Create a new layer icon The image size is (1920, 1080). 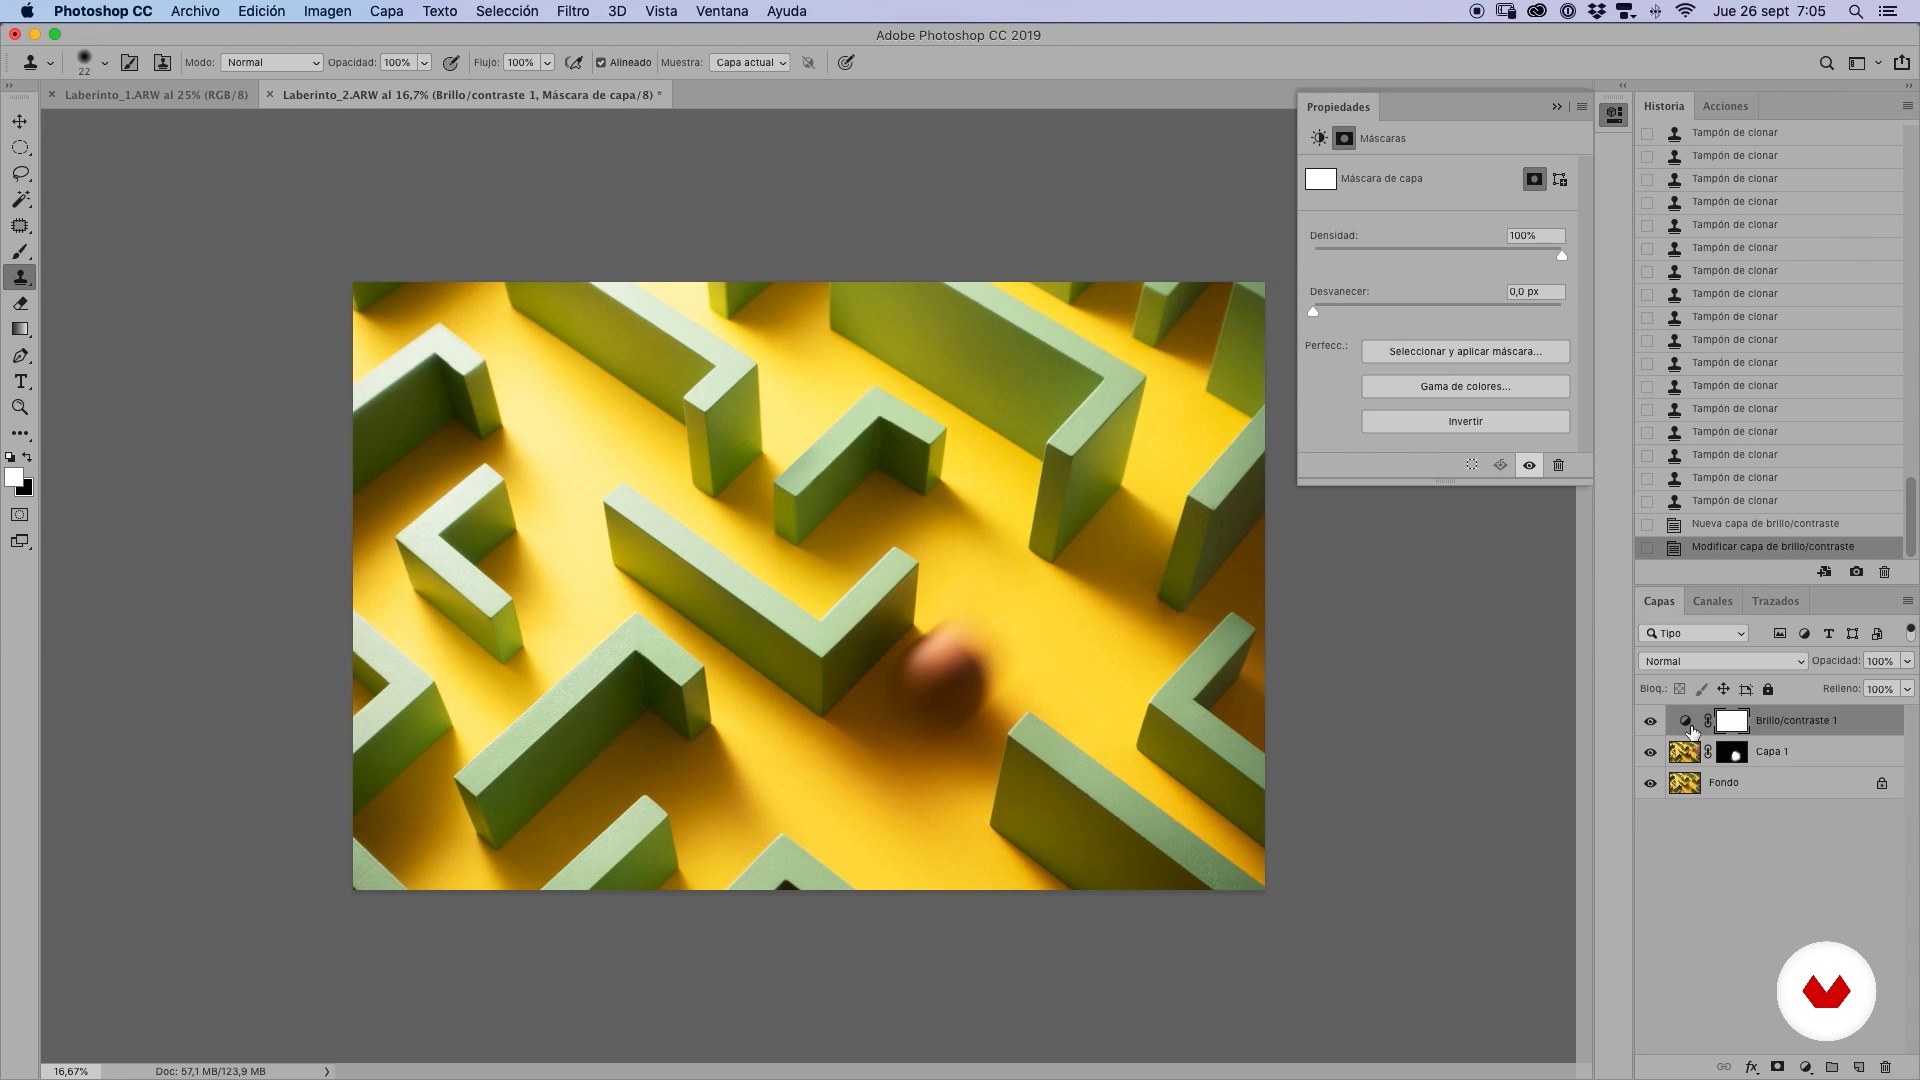[x=1859, y=1067]
